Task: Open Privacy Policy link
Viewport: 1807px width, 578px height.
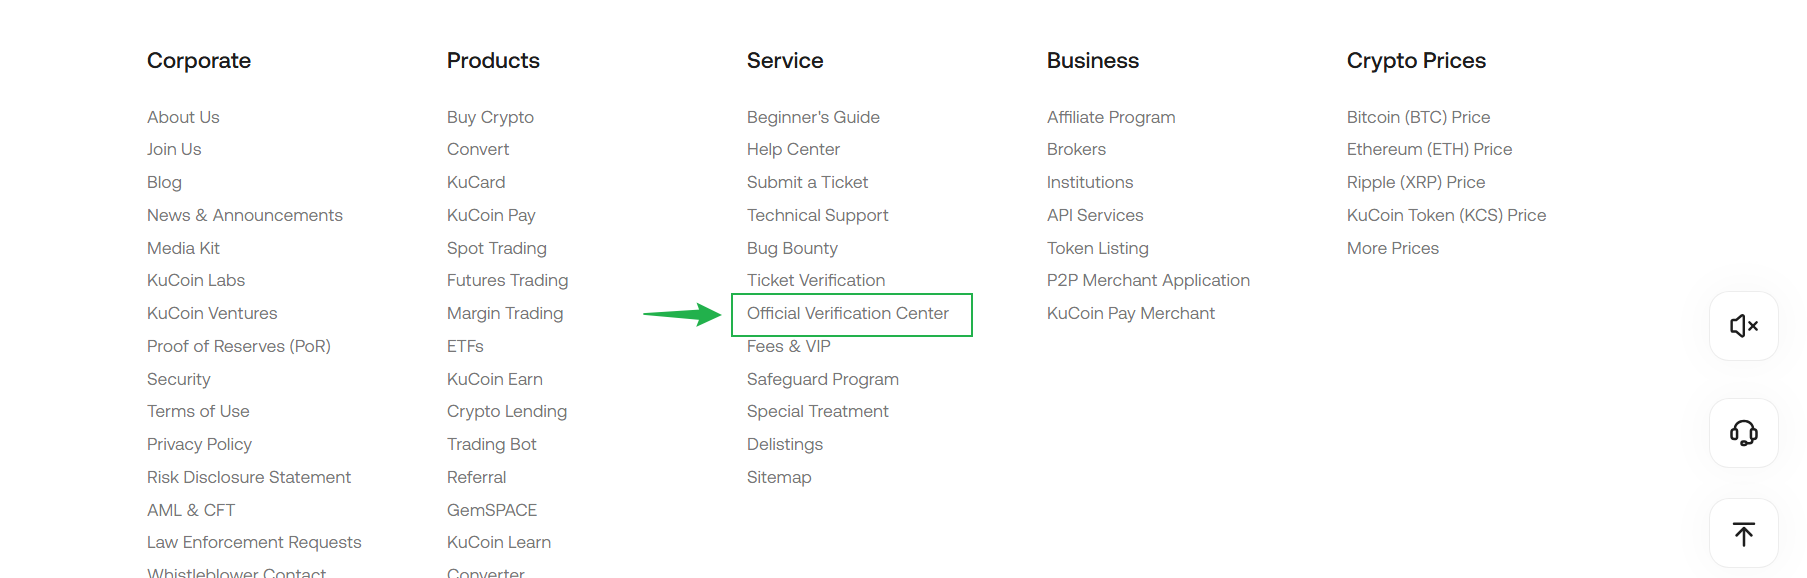Action: tap(199, 444)
